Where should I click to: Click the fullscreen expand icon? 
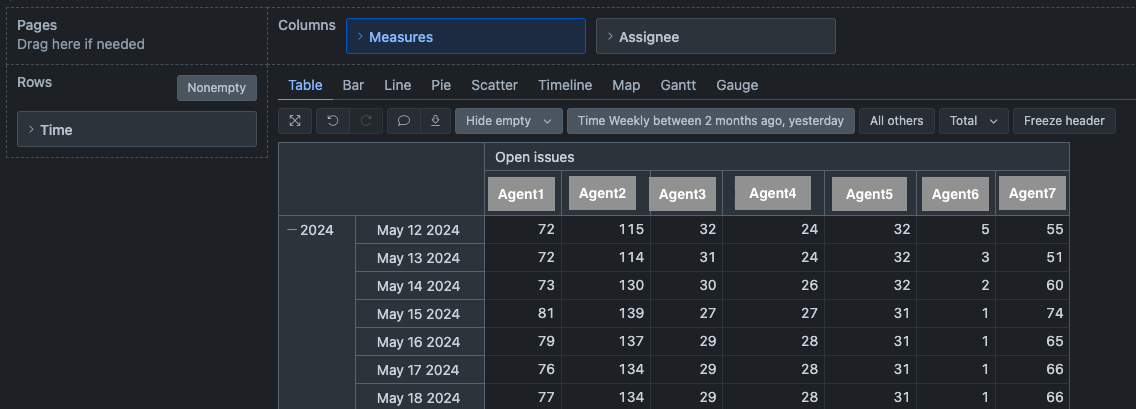295,121
